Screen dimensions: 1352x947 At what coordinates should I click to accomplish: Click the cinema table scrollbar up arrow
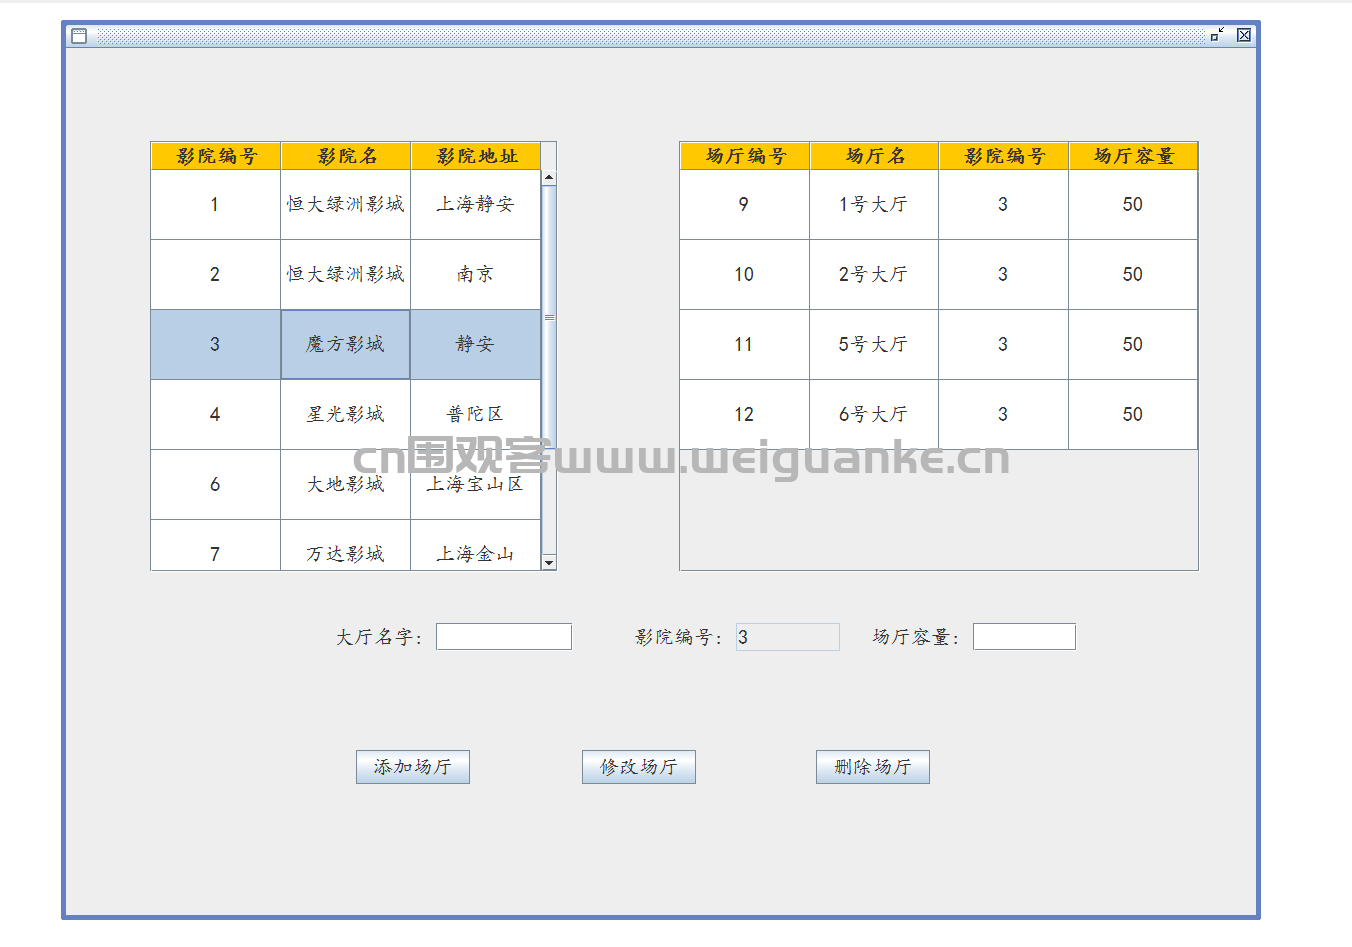(x=549, y=178)
